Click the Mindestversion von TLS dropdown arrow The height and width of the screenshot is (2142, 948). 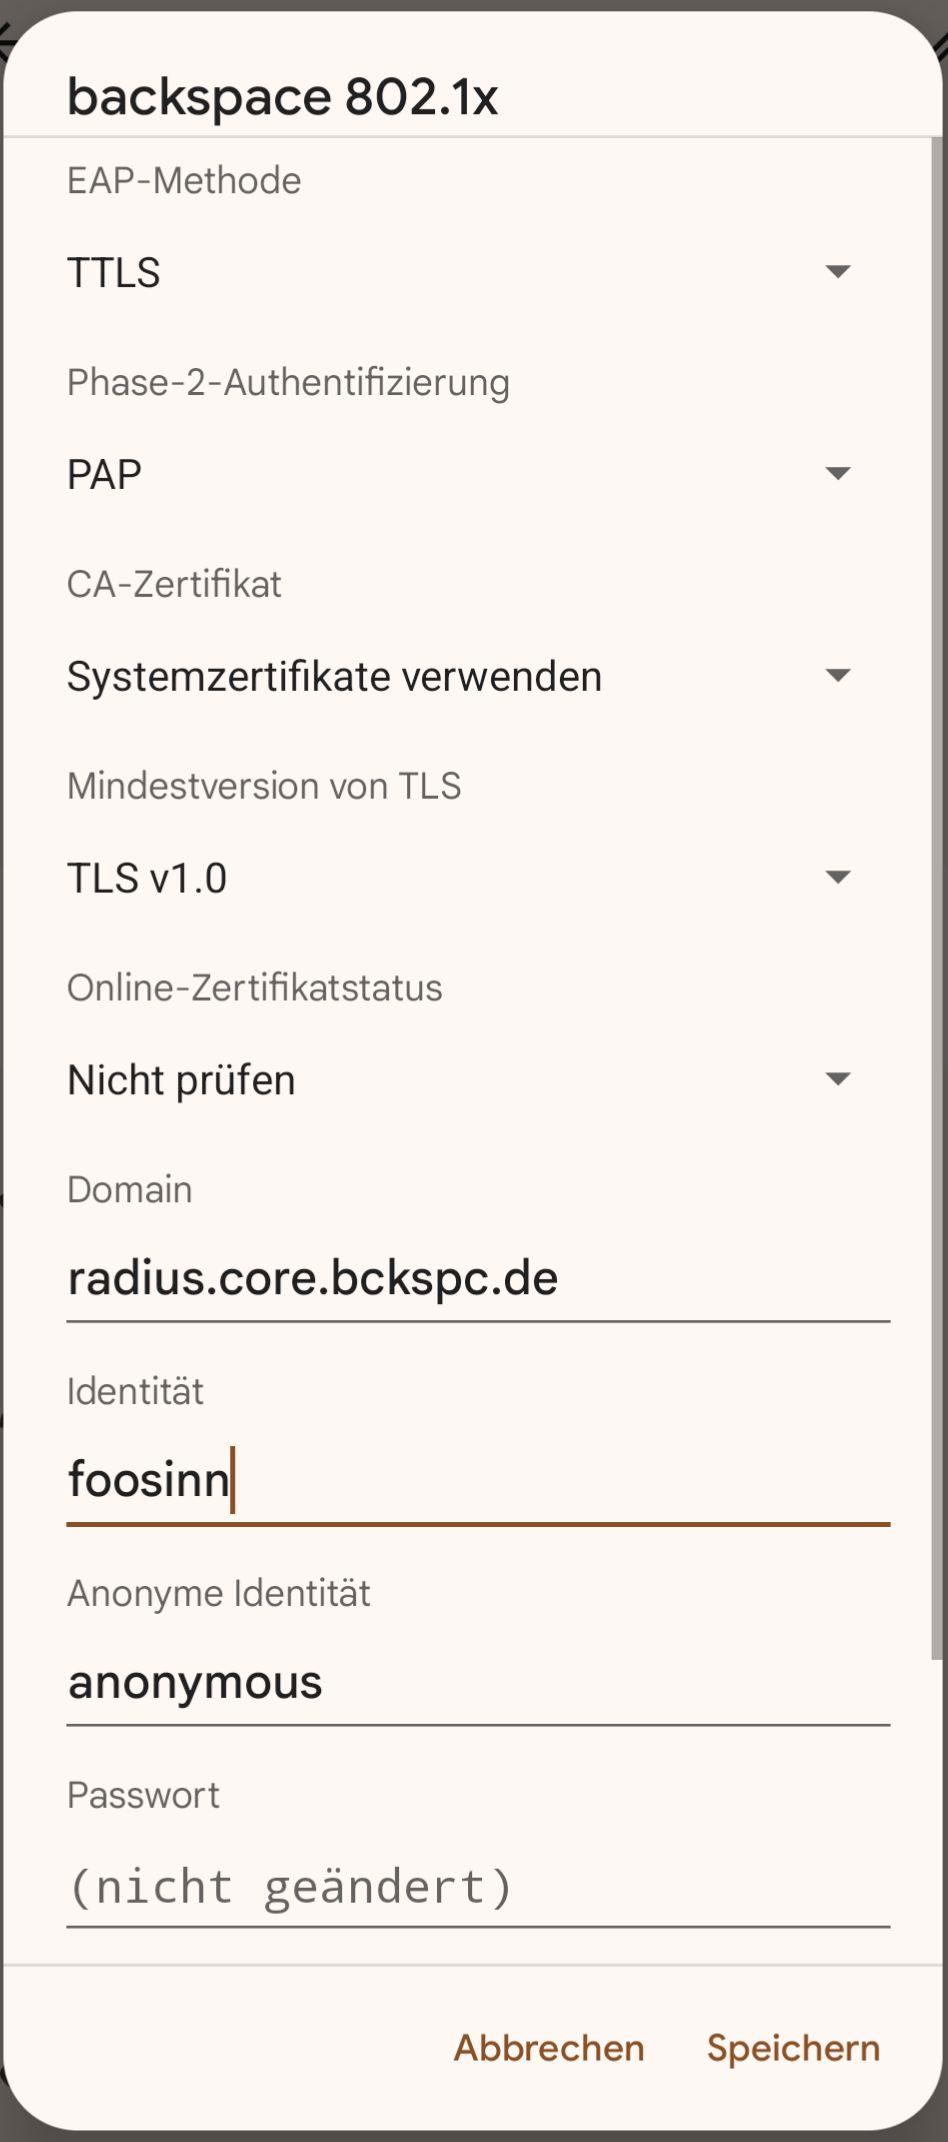[x=837, y=878]
